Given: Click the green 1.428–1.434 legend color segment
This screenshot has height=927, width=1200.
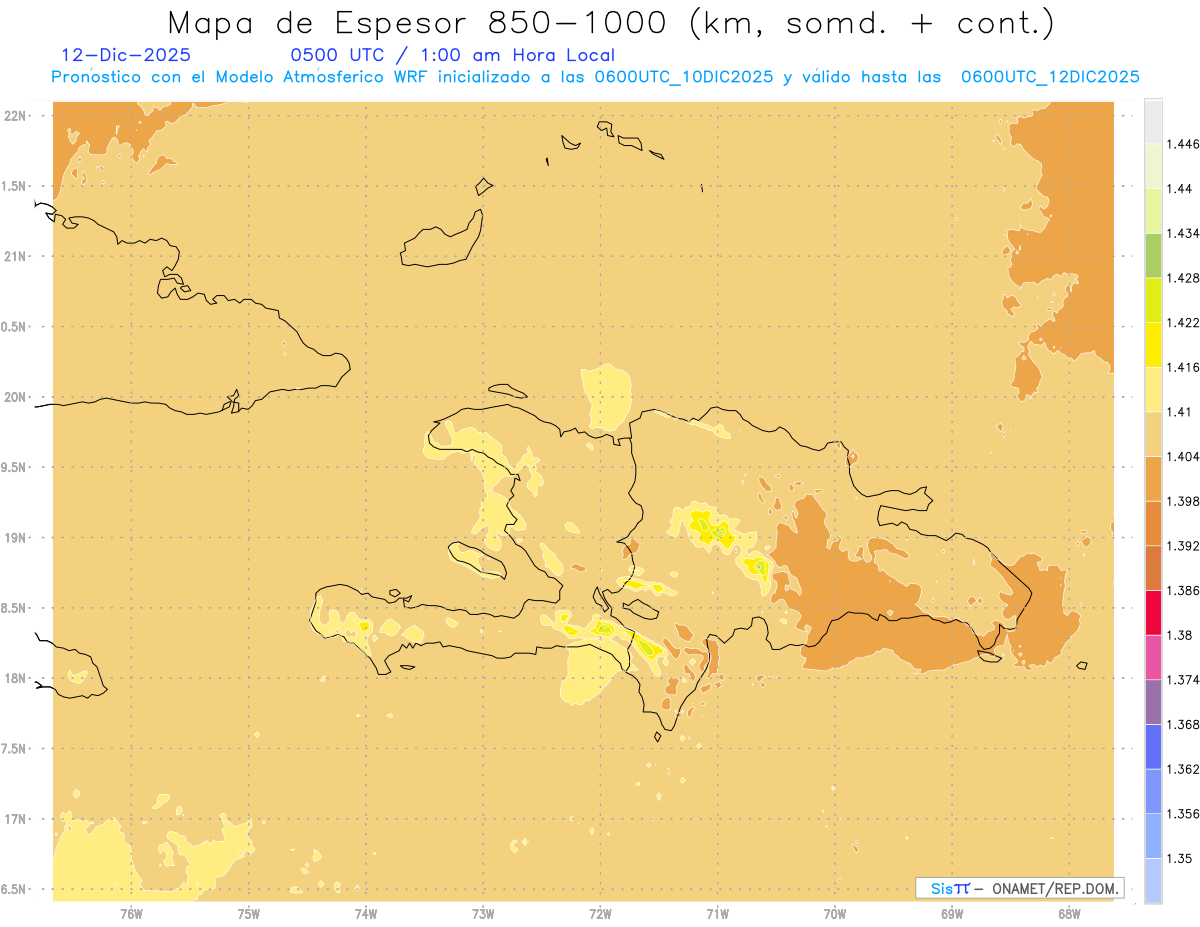Looking at the screenshot, I should [x=1153, y=255].
